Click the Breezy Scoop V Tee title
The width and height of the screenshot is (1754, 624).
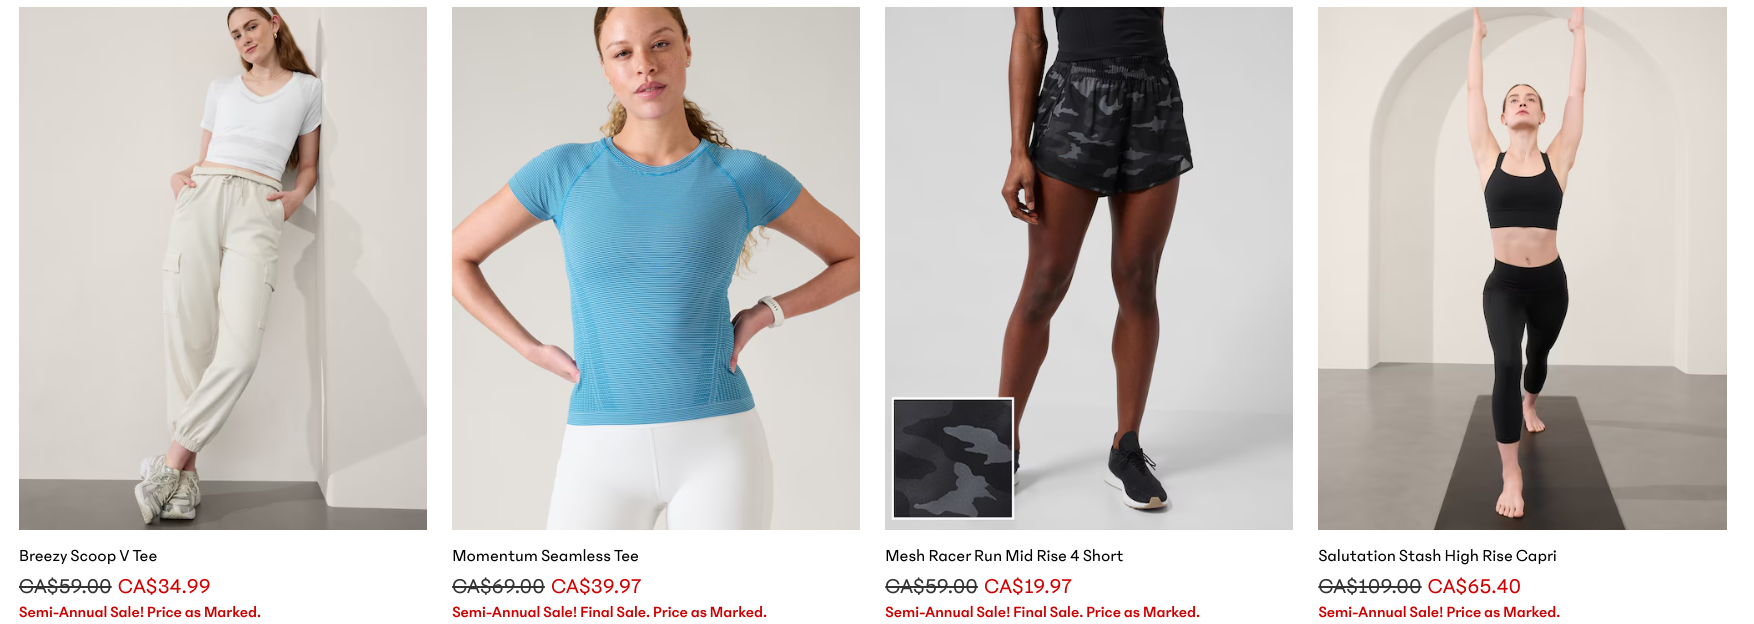[x=88, y=556]
